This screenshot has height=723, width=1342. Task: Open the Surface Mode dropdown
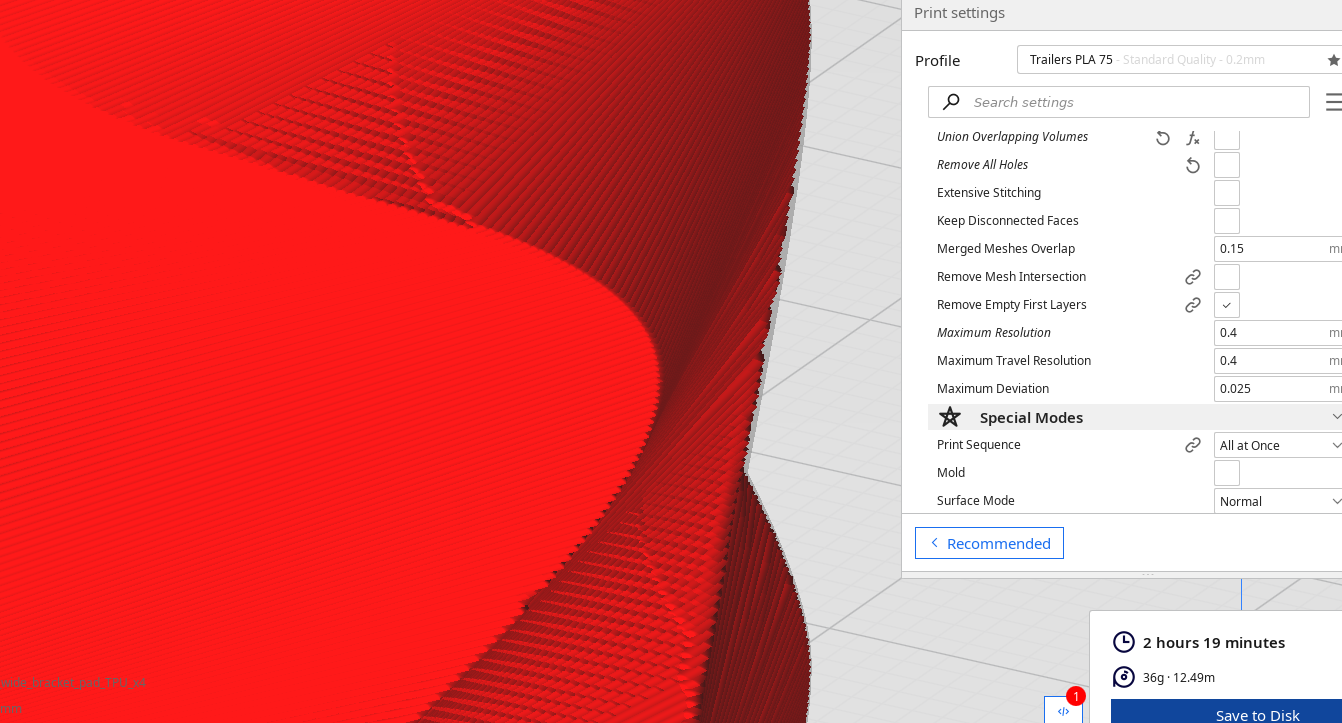[x=1278, y=500]
